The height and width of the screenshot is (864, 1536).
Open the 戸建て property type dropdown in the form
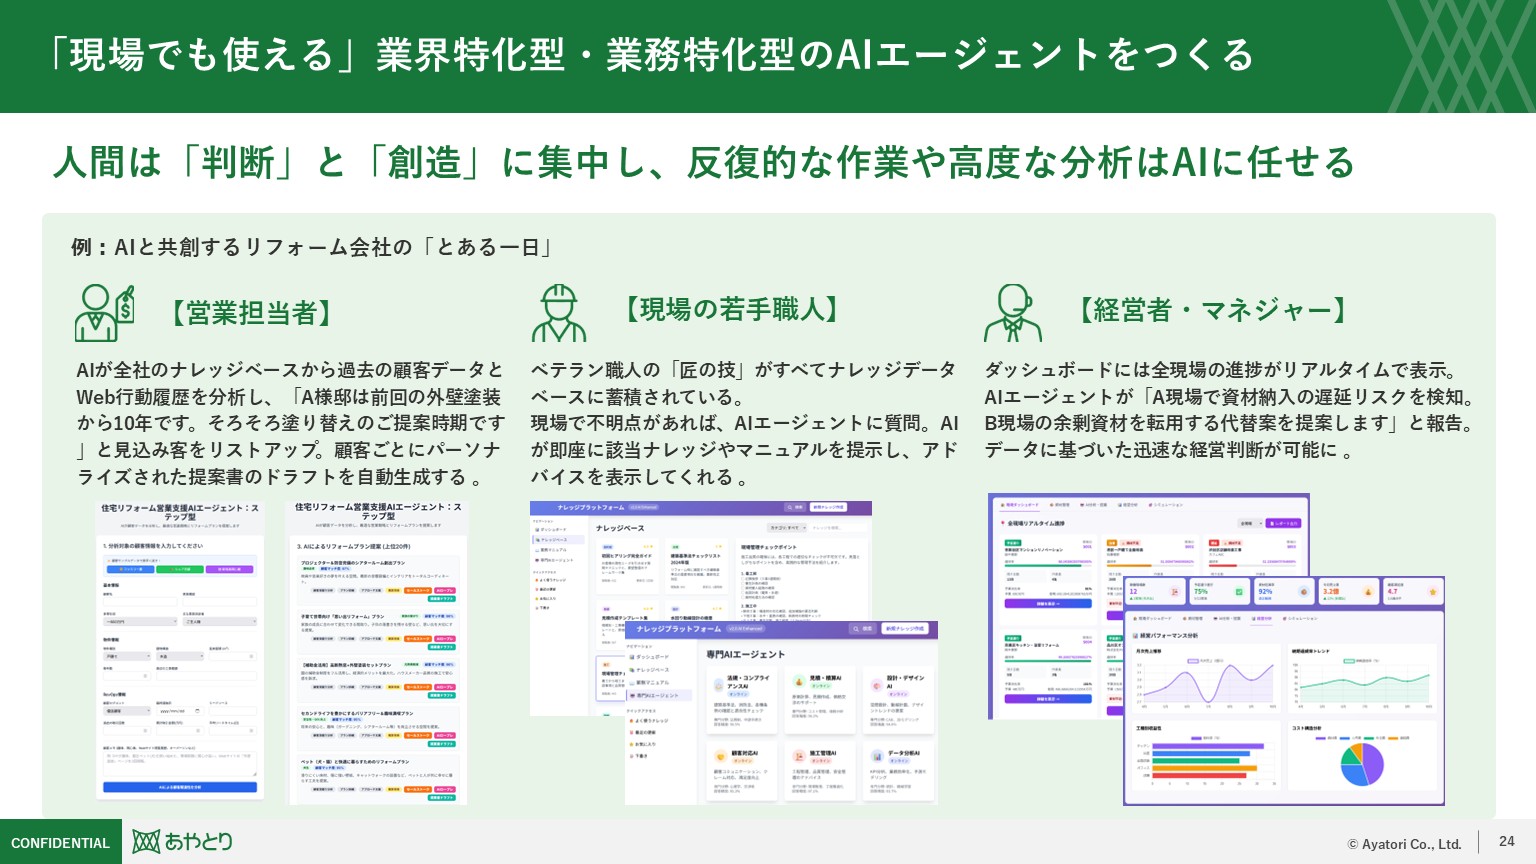tap(127, 656)
